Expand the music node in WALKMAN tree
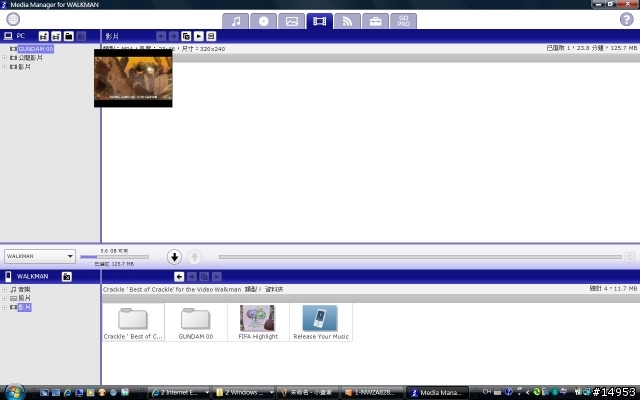640x400 pixels. tap(4, 289)
